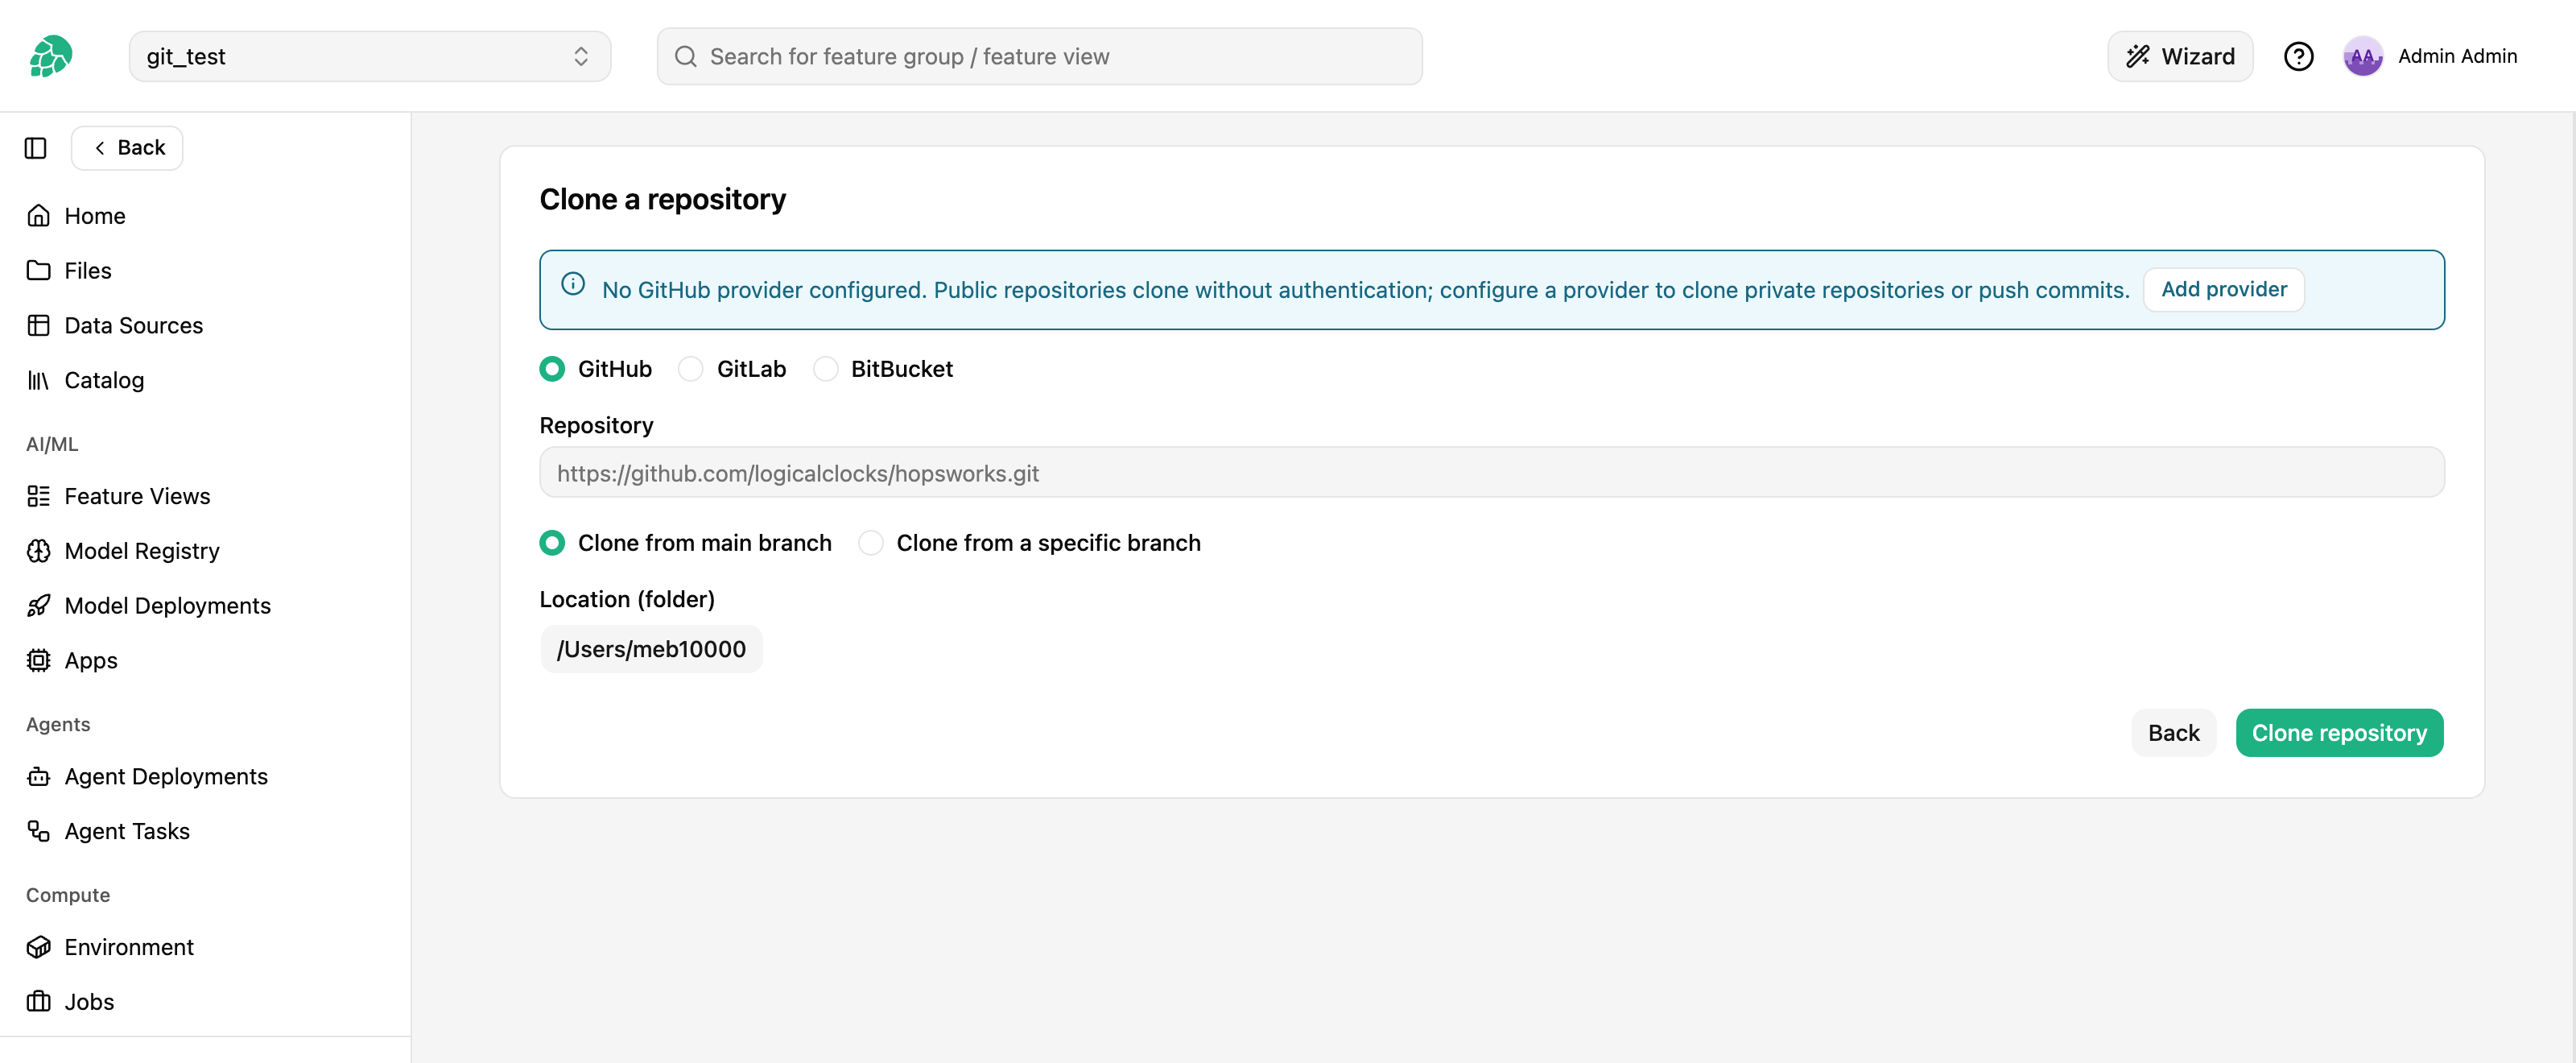2576x1063 pixels.
Task: Click the Home house icon
Action: [39, 216]
